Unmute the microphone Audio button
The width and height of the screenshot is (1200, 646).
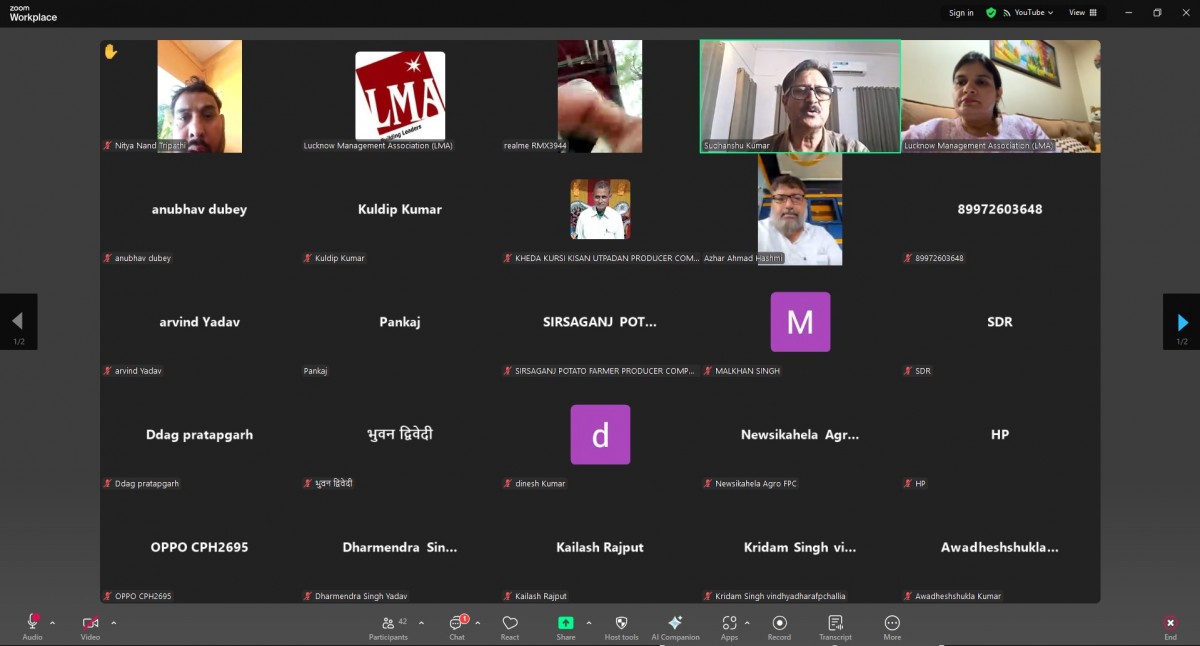click(32, 627)
